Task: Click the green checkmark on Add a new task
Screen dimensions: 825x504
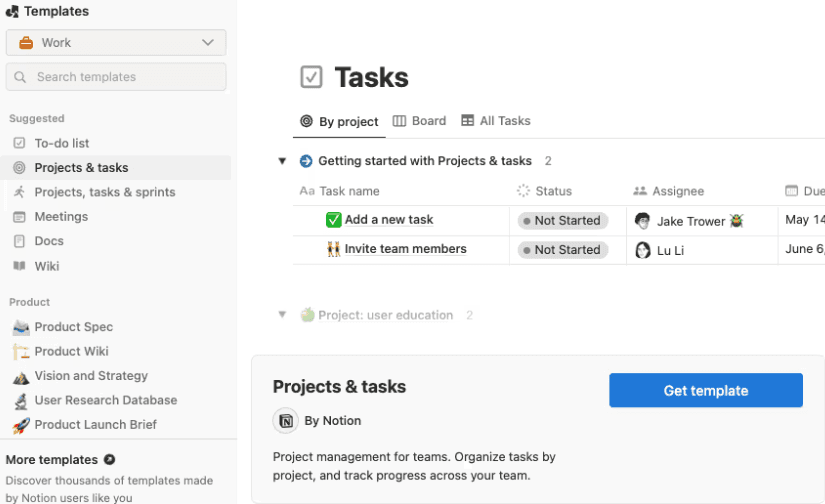Action: (334, 220)
